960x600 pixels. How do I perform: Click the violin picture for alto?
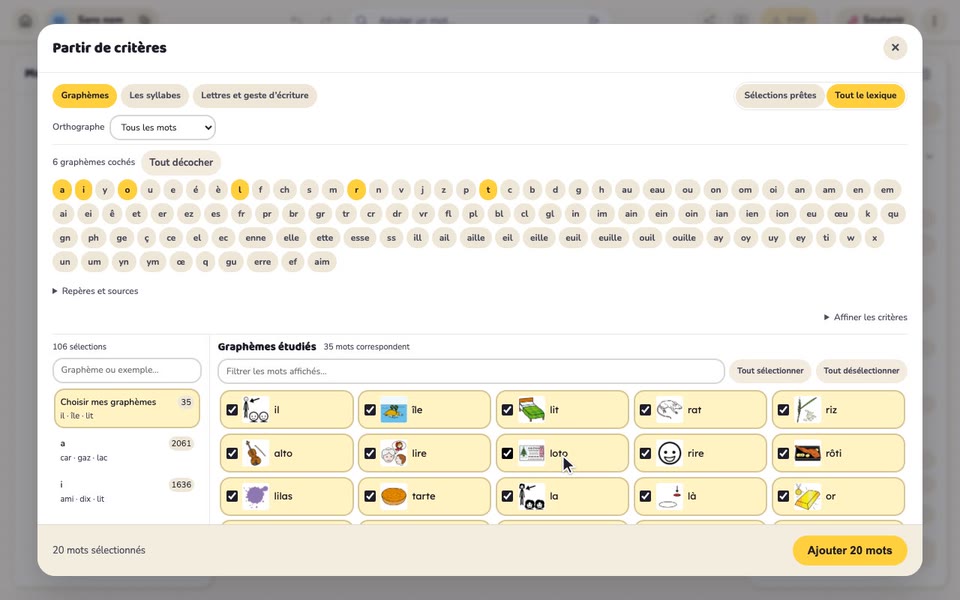(x=256, y=453)
